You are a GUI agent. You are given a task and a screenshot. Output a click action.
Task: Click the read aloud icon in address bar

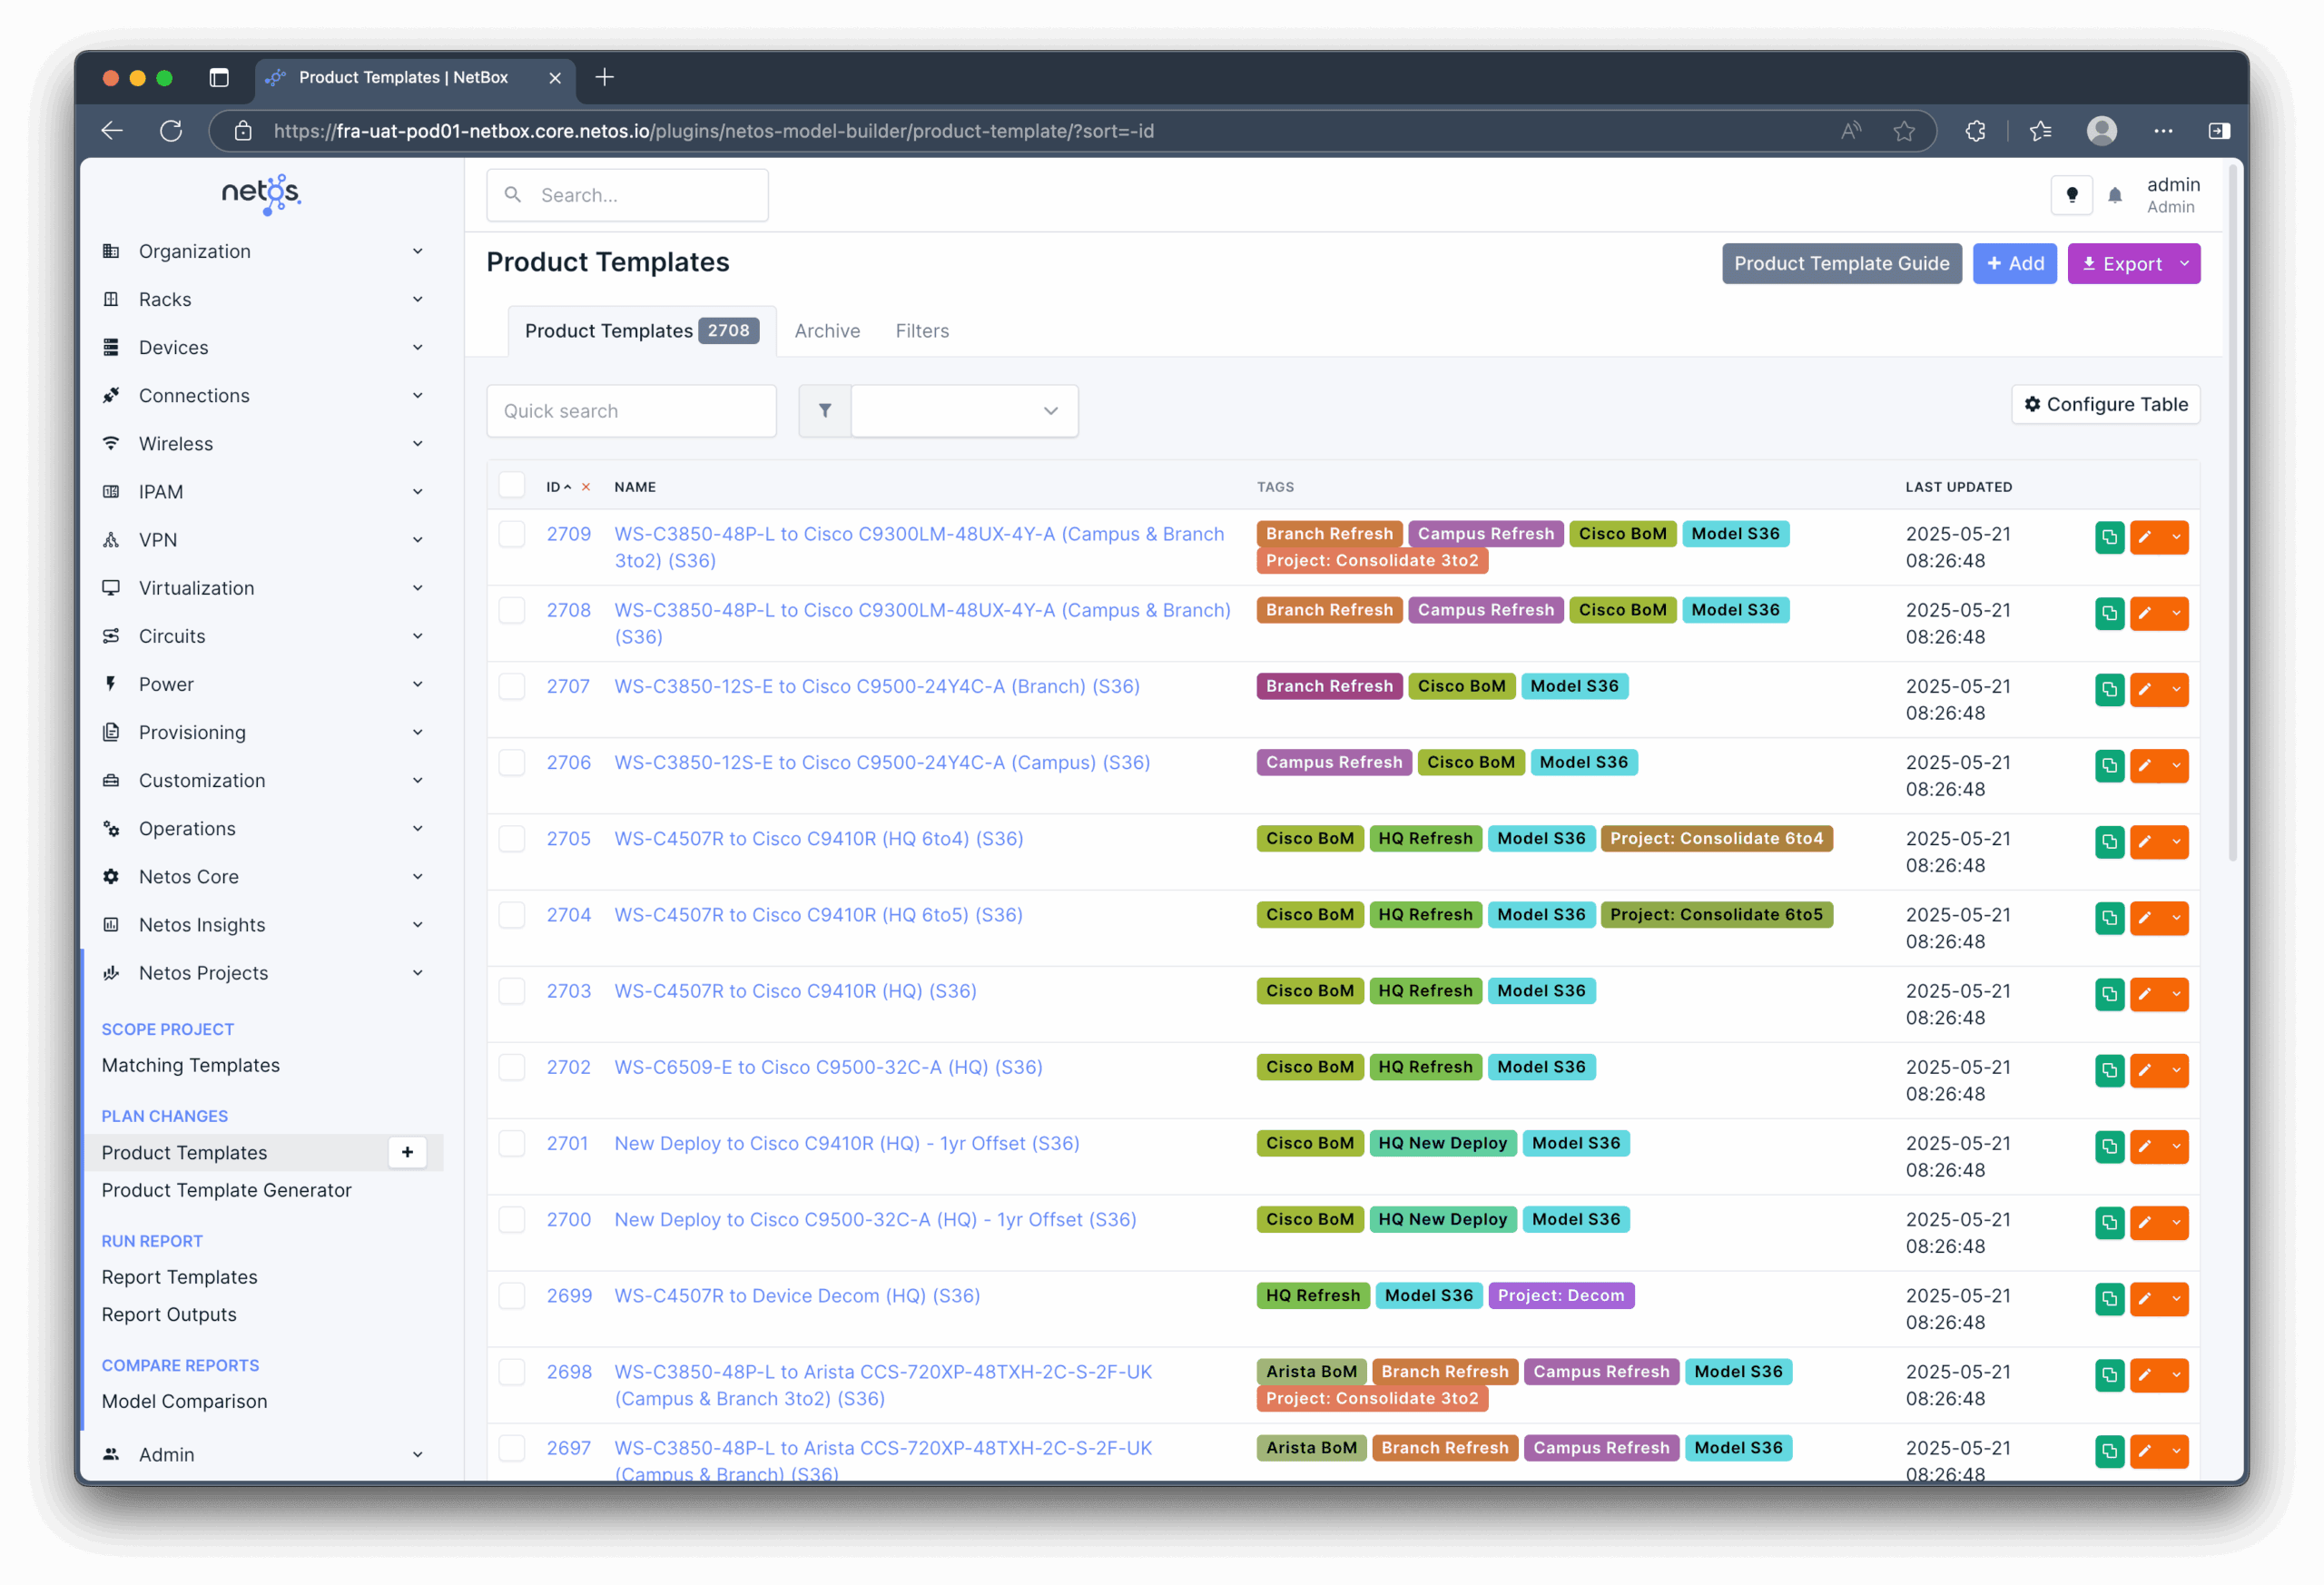(x=1851, y=131)
